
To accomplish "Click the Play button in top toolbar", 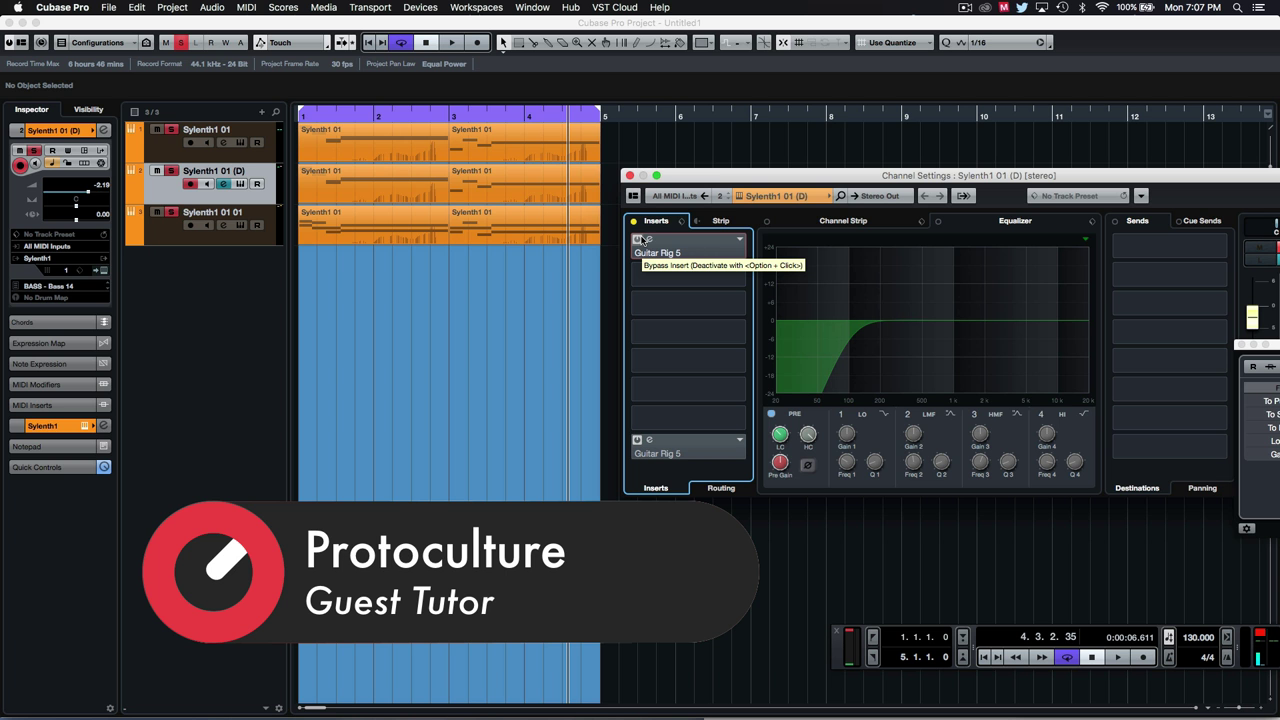I will pos(451,43).
